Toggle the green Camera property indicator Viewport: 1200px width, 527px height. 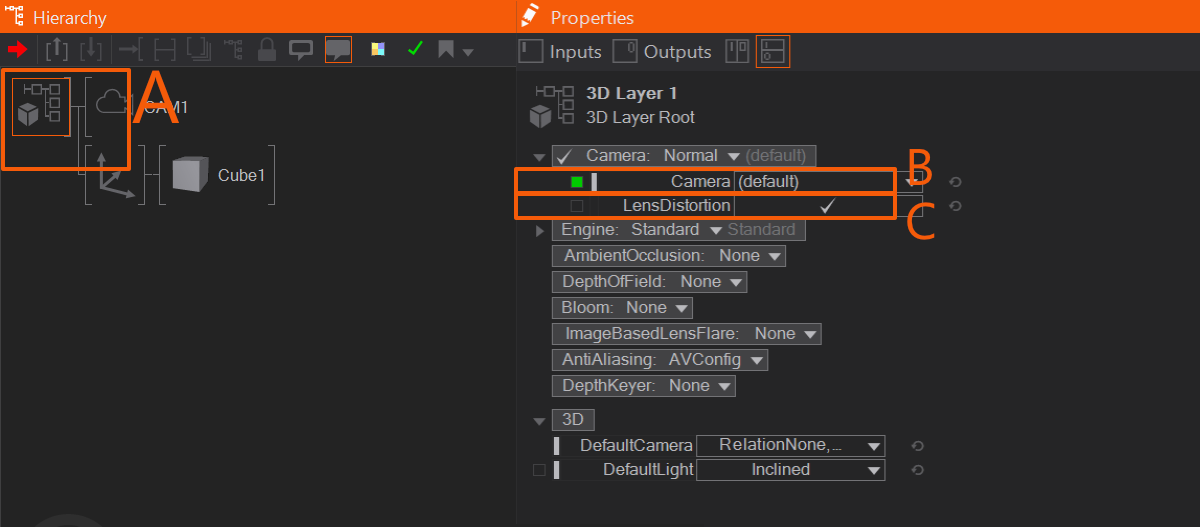577,182
